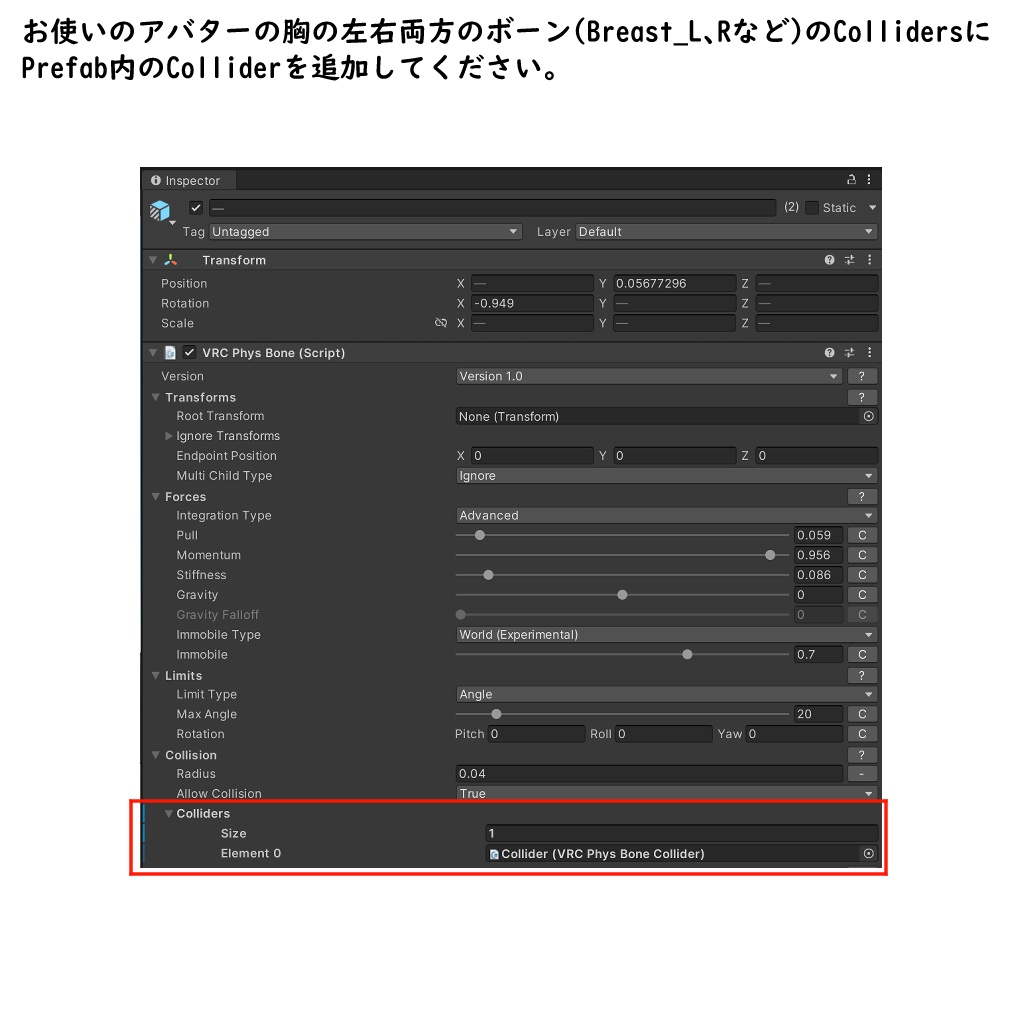Select the Inspector tab
Viewport: 1024px width, 1024px height.
(x=188, y=180)
